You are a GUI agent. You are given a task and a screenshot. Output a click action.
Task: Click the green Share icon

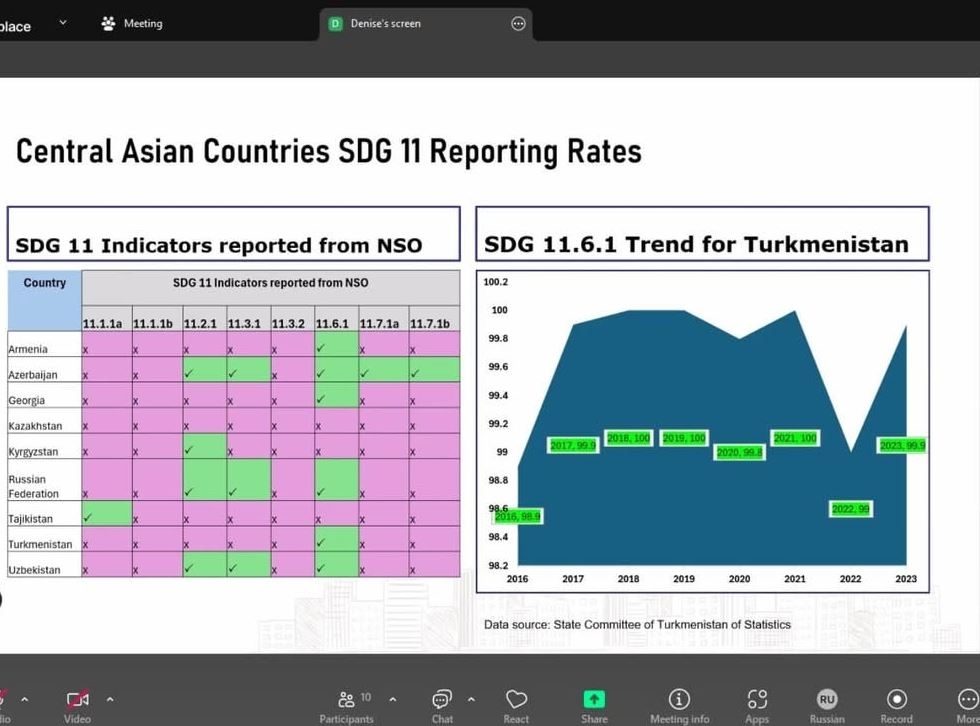click(x=594, y=700)
